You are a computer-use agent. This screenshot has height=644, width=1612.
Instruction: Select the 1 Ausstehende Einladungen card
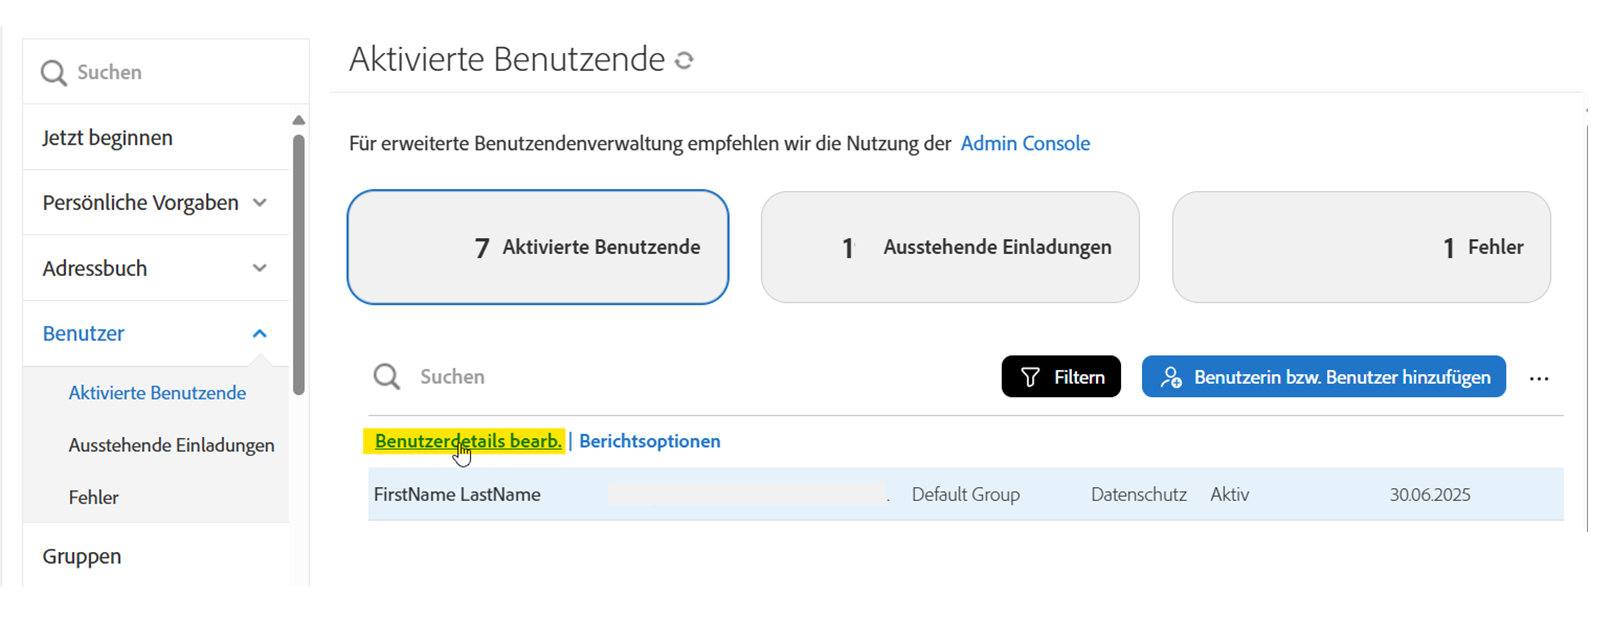pos(950,247)
